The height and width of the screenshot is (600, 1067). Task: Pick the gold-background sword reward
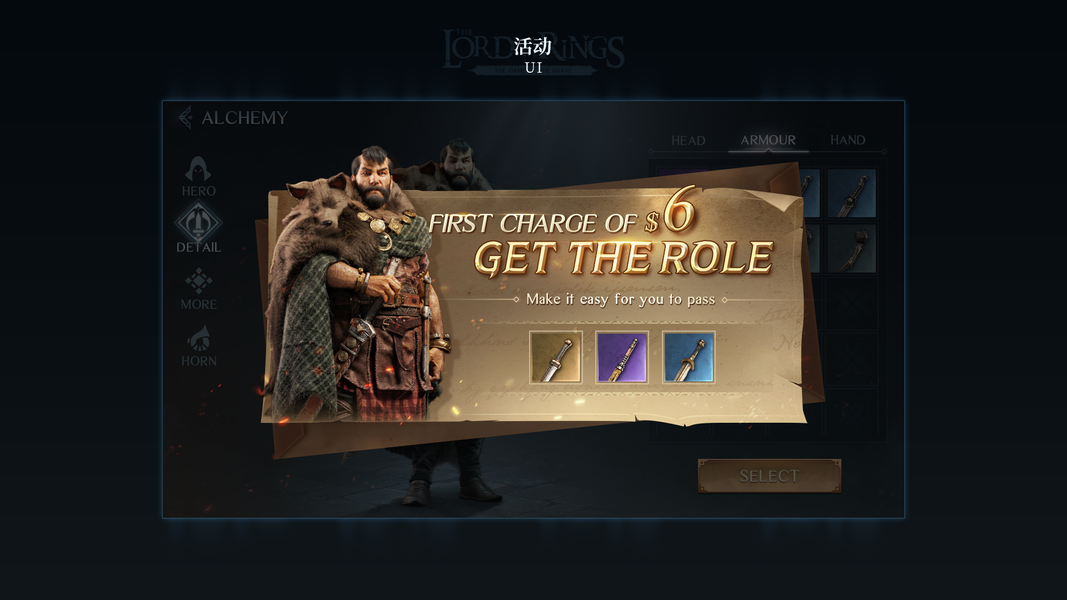click(556, 357)
